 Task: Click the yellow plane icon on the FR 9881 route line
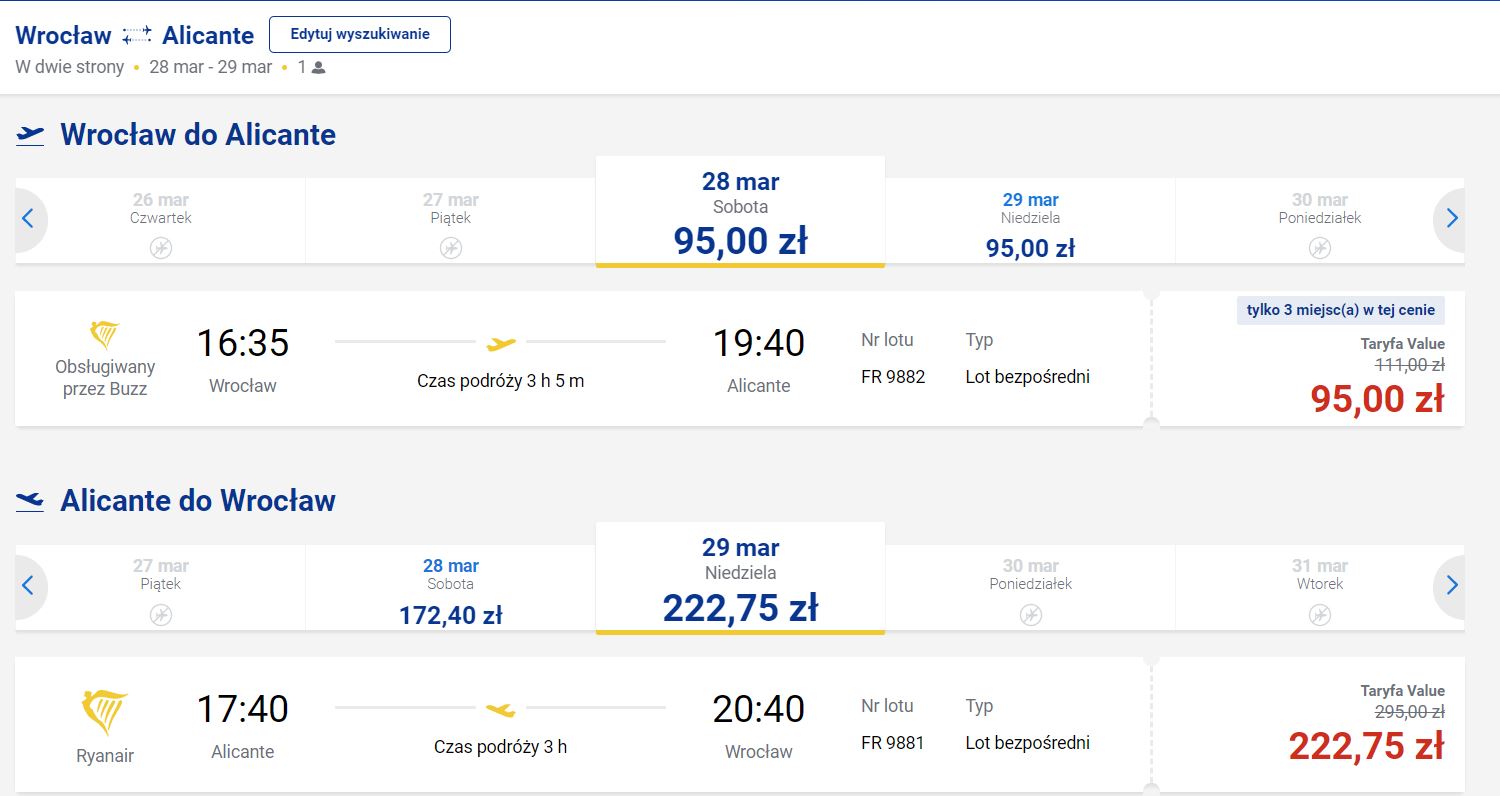click(501, 709)
